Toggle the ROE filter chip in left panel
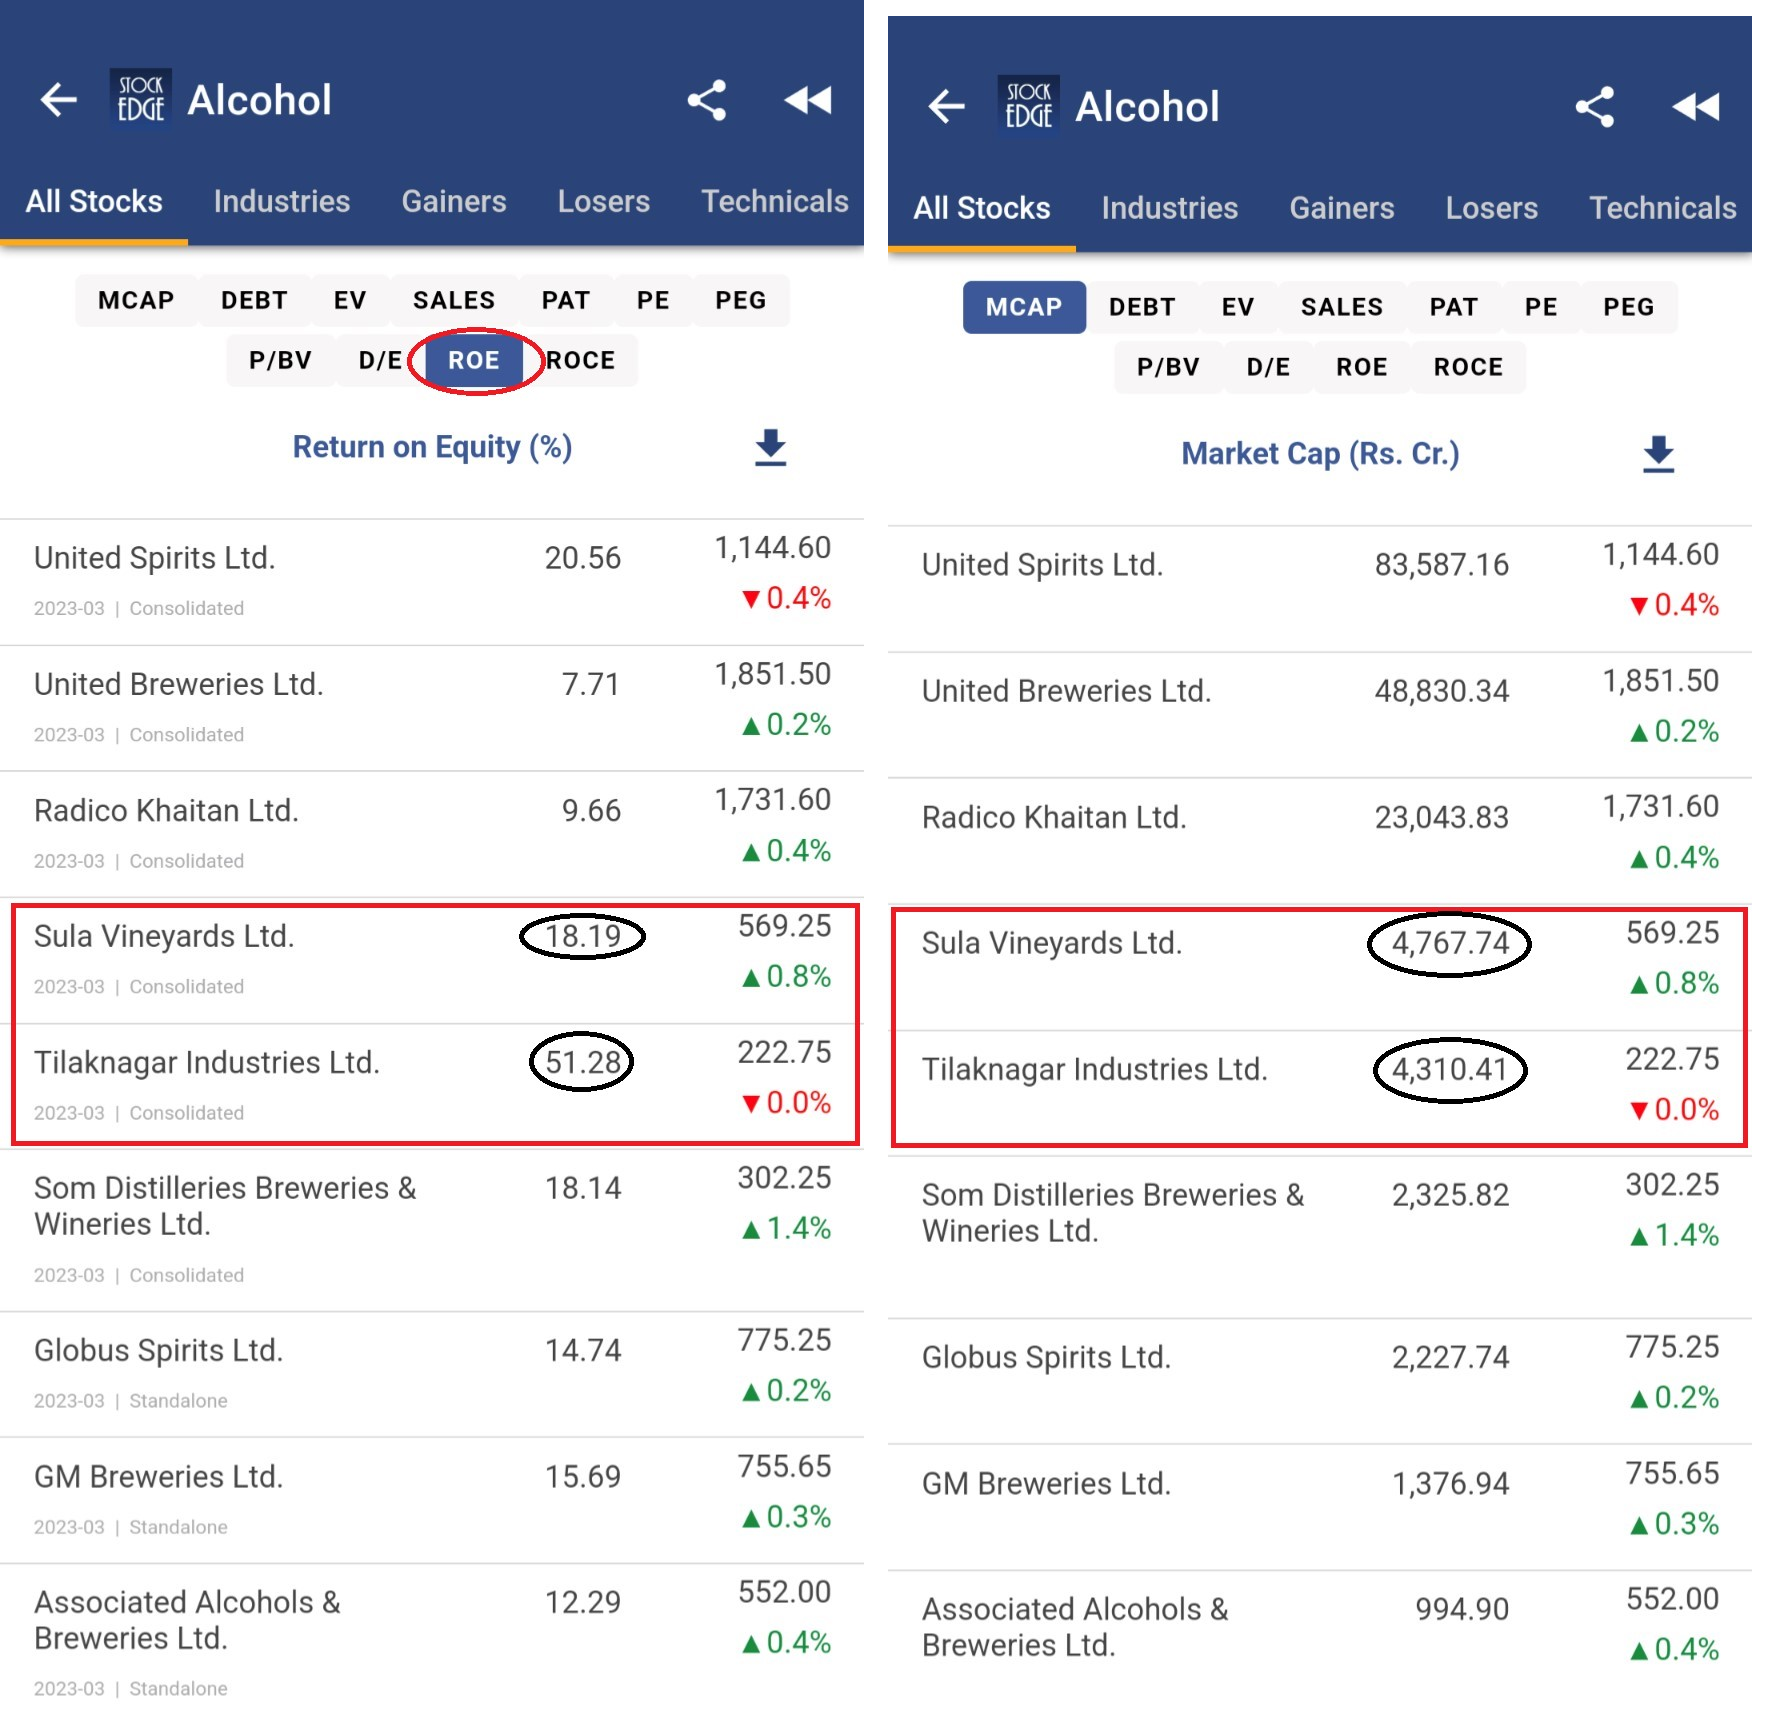Screen dimensions: 1768x1720 coord(473,360)
